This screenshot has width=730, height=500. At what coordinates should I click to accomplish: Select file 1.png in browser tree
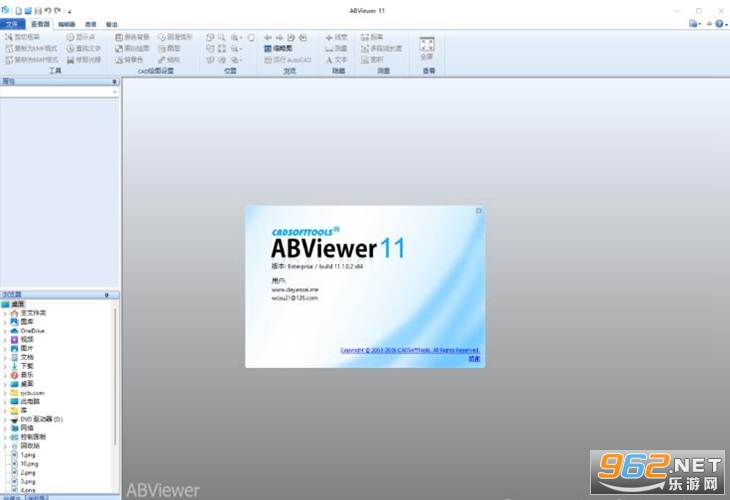(x=23, y=455)
